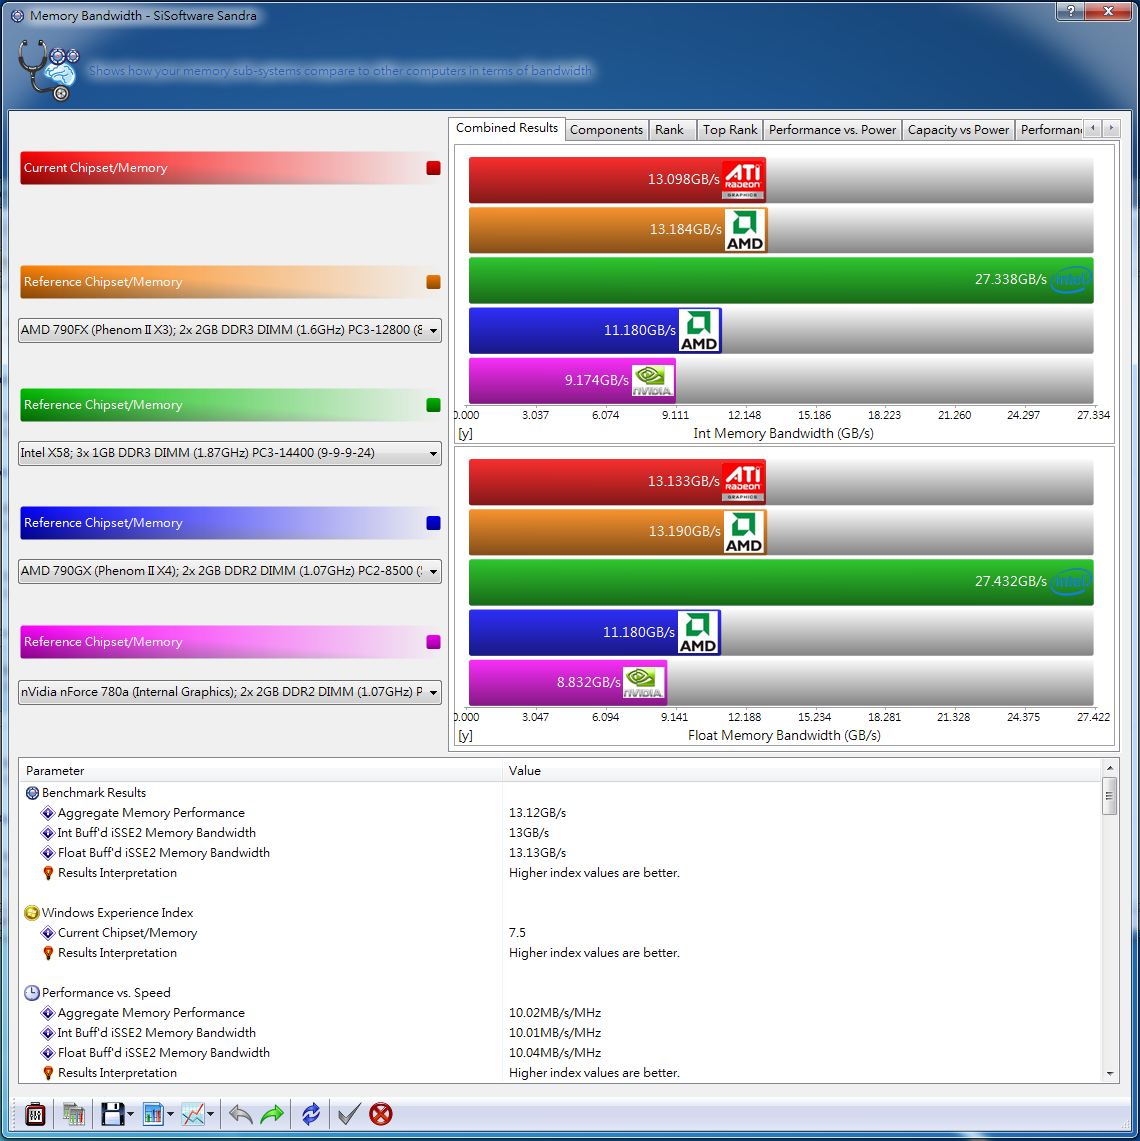
Task: Toggle the red Current Chipset/Memory checkbox
Action: click(433, 168)
